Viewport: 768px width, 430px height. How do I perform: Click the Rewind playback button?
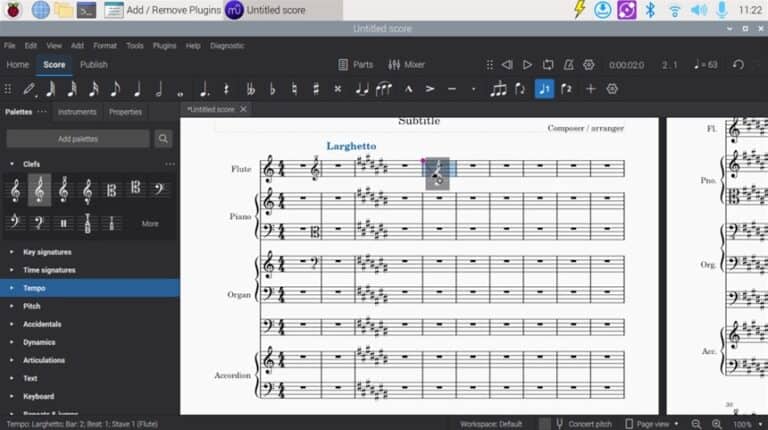click(506, 64)
